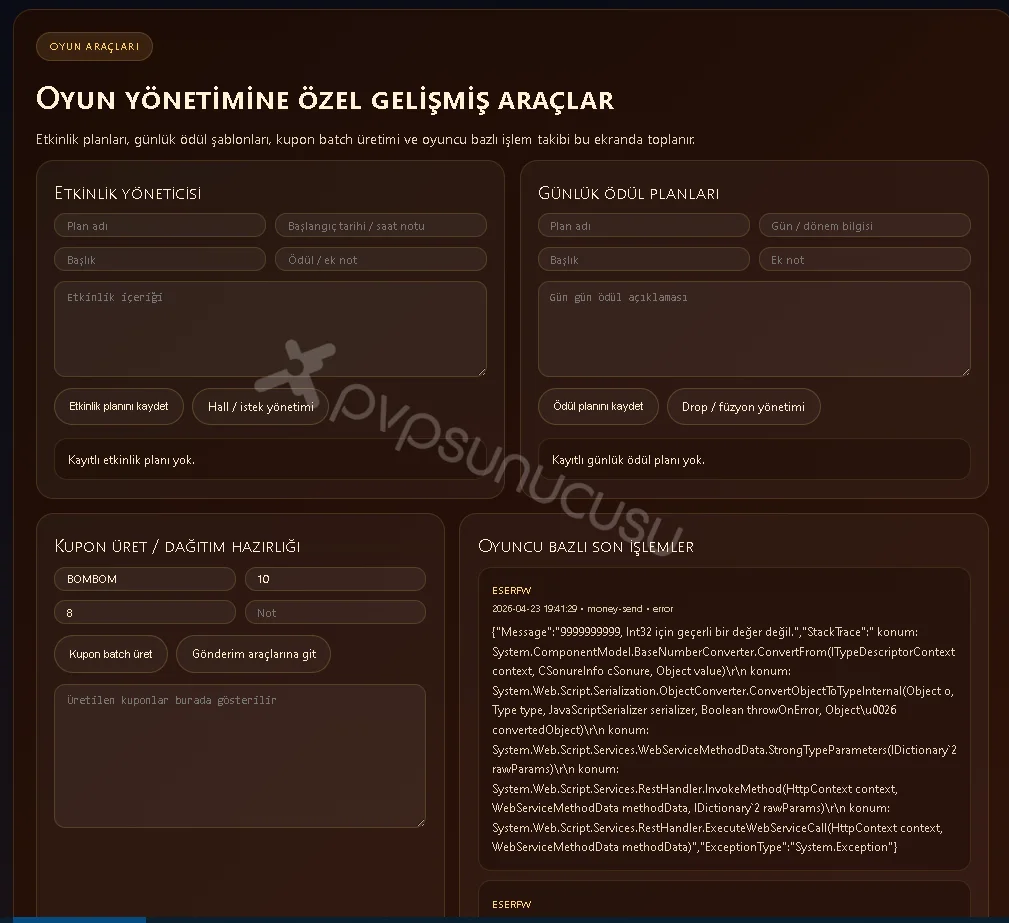Click the first ESERFW log entry name
1009x923 pixels.
point(512,590)
